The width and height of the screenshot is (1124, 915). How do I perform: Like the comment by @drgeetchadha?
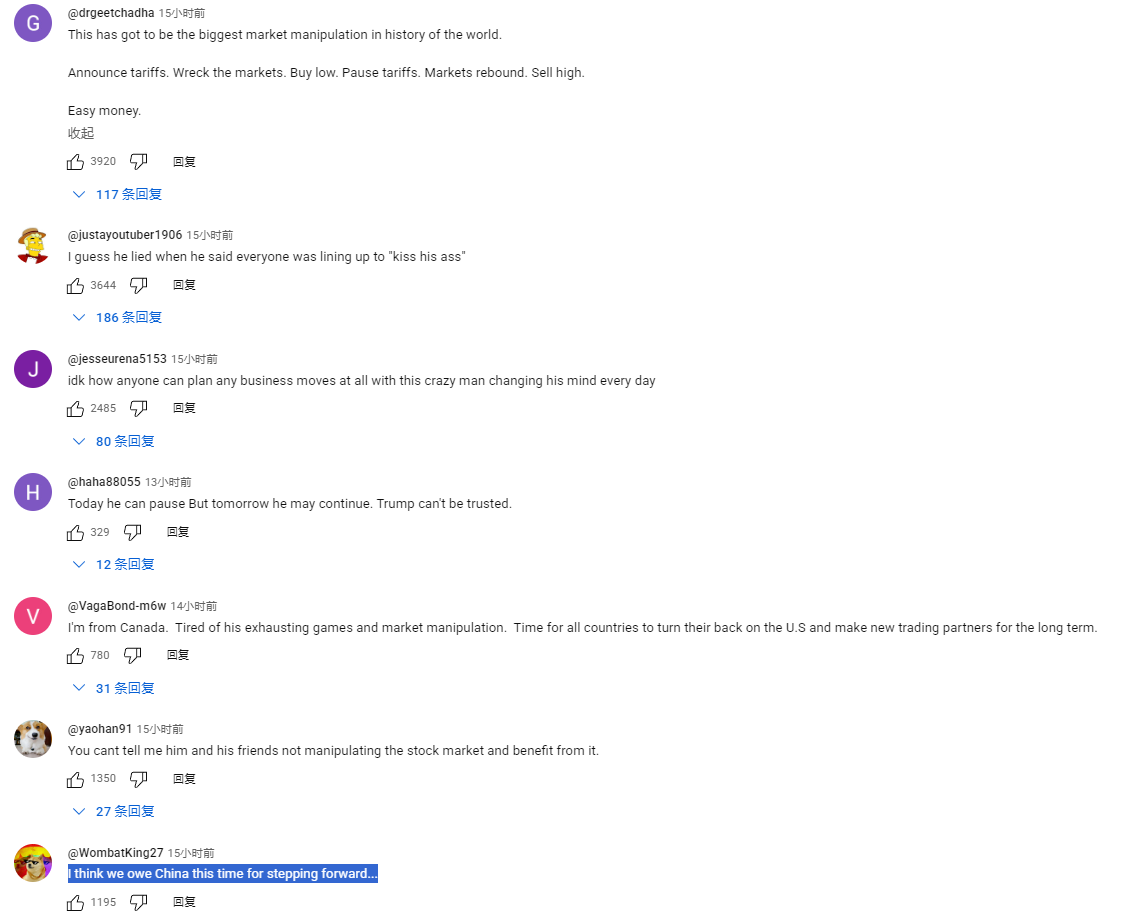tap(76, 162)
